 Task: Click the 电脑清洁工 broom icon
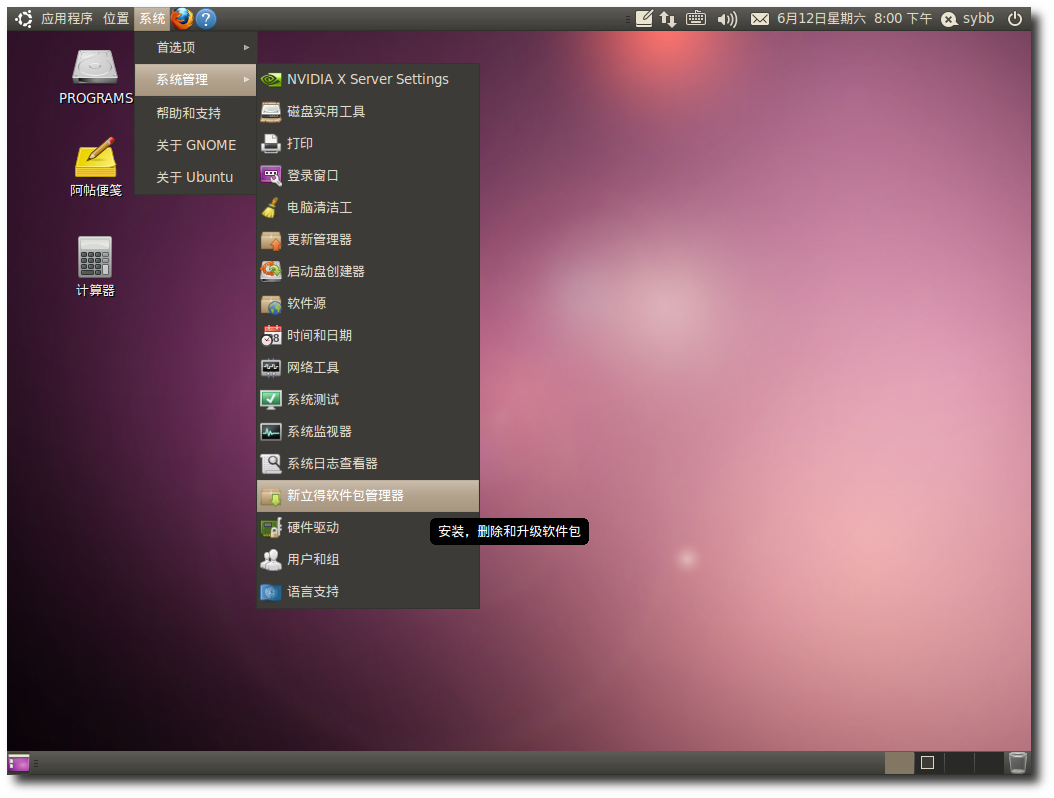tap(271, 208)
